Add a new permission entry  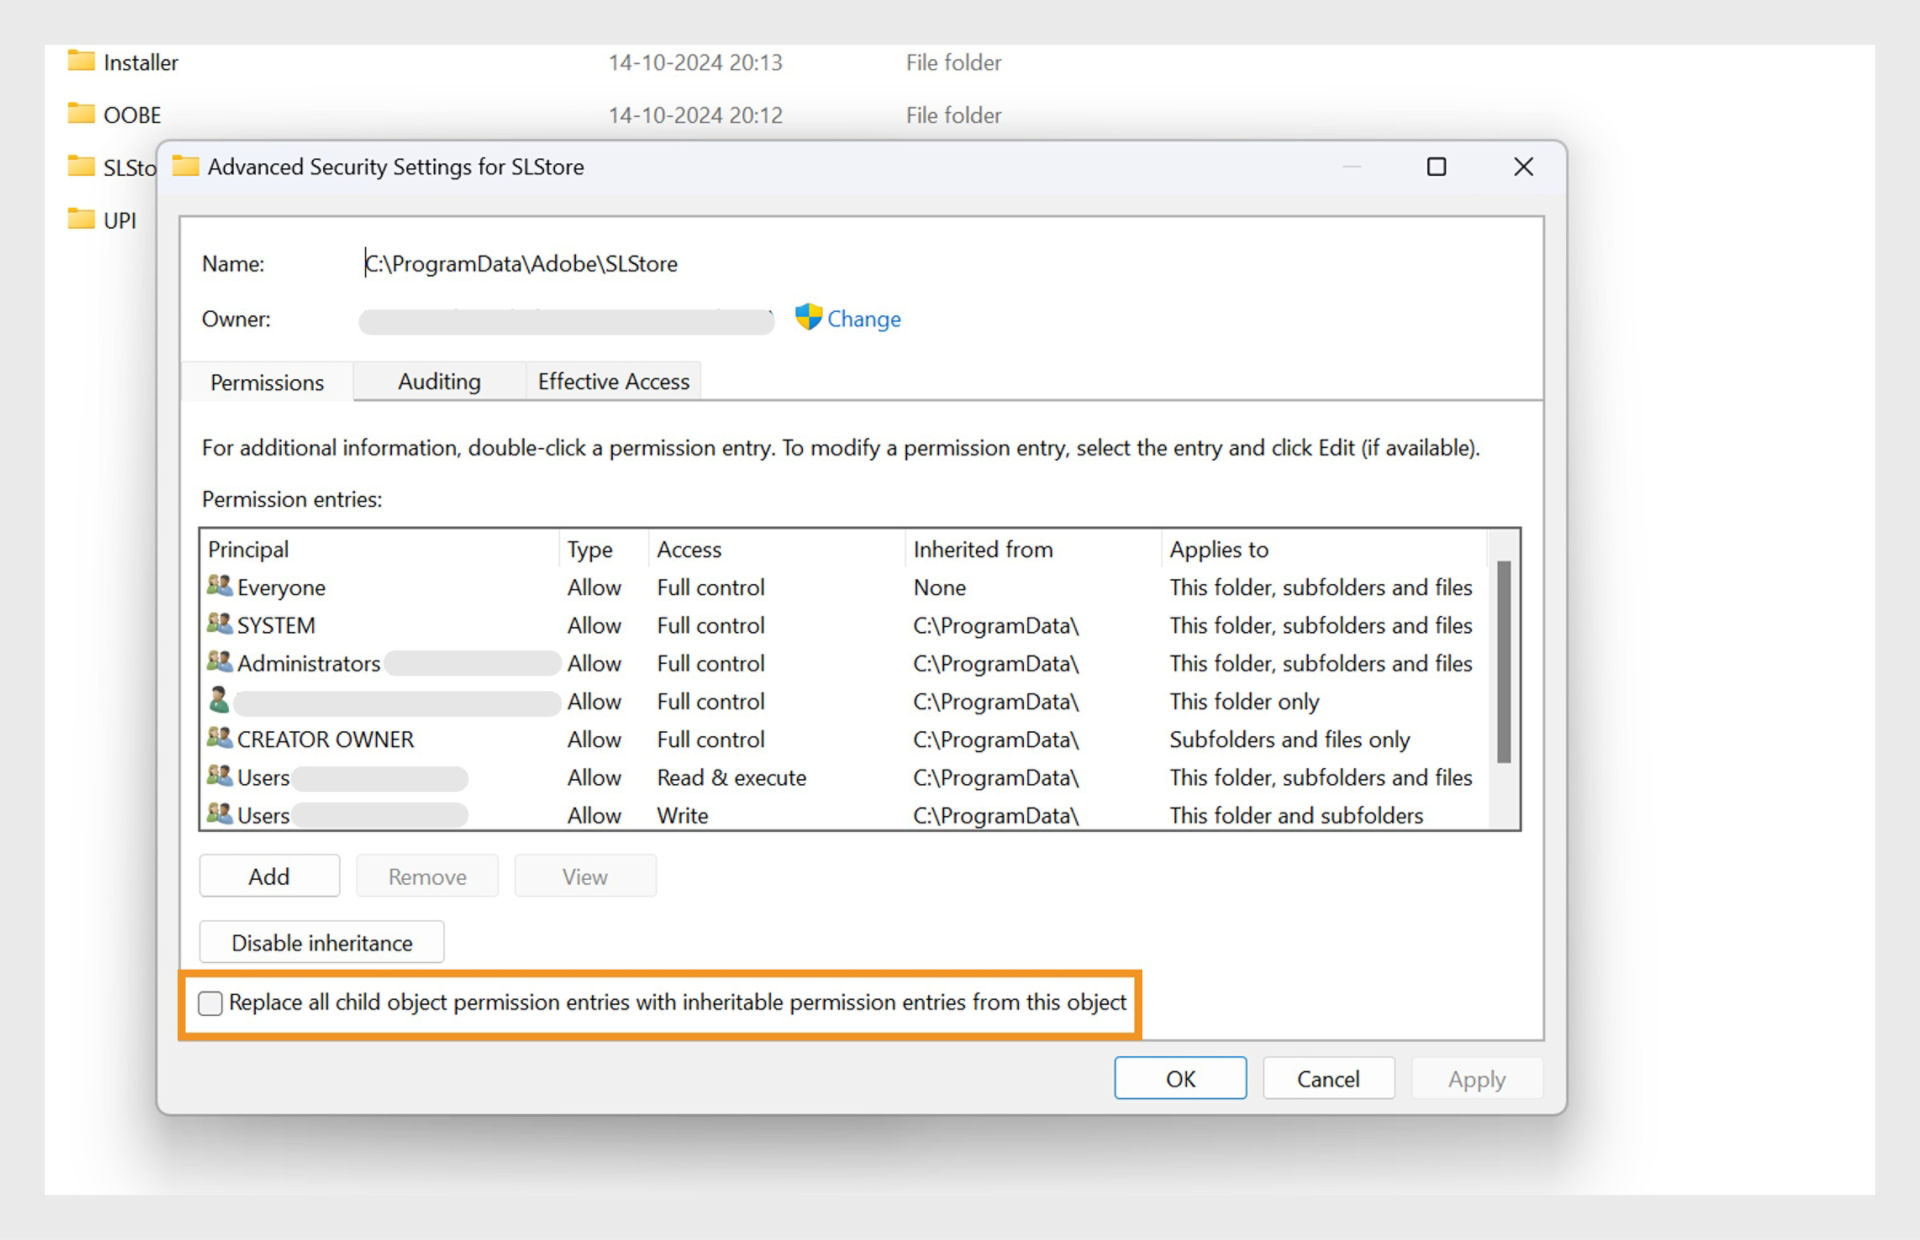(268, 875)
